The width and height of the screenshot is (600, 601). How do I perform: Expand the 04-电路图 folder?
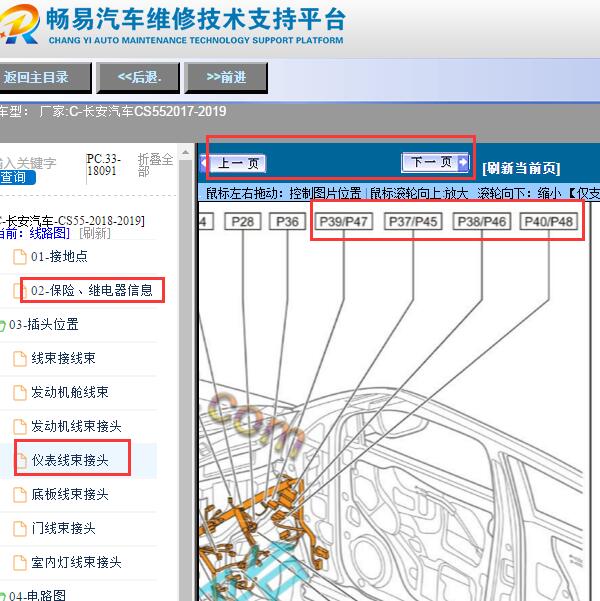pos(37,595)
